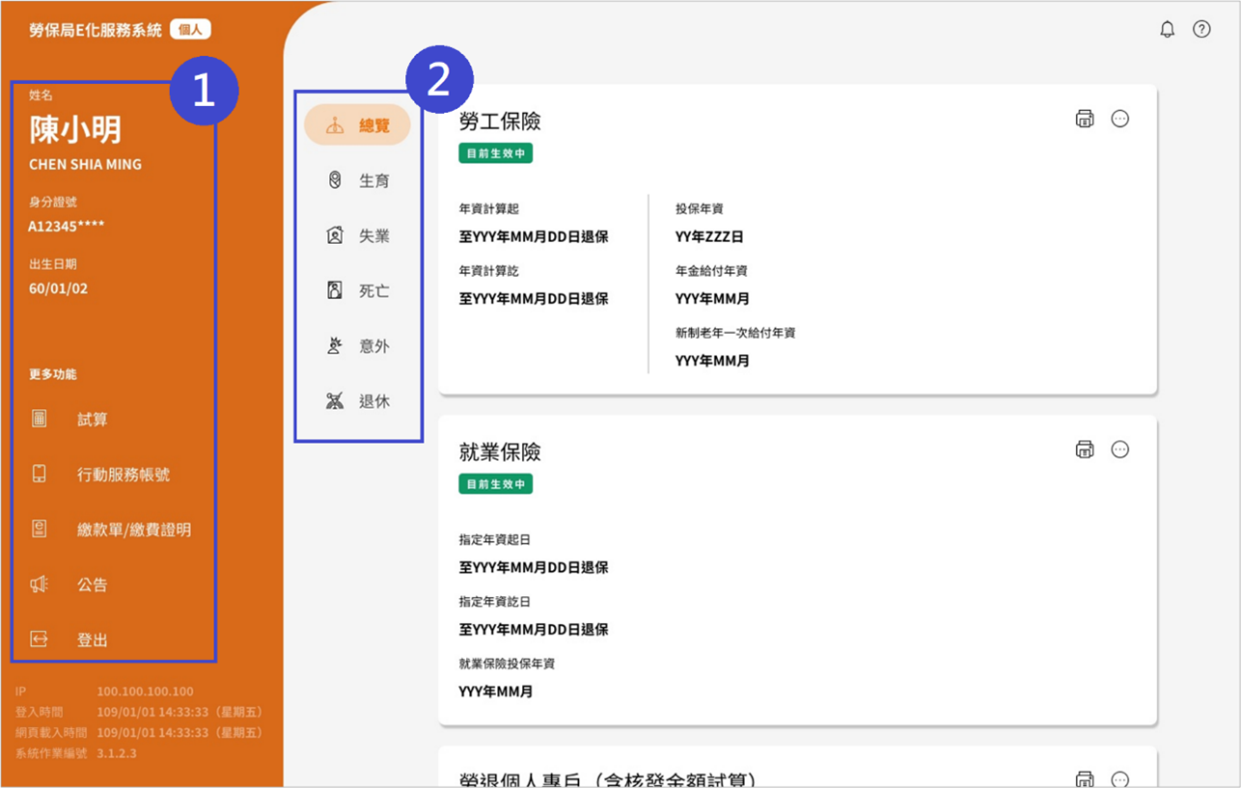The image size is (1241, 788).
Task: Switch to the 生育 tab
Action: tap(358, 181)
